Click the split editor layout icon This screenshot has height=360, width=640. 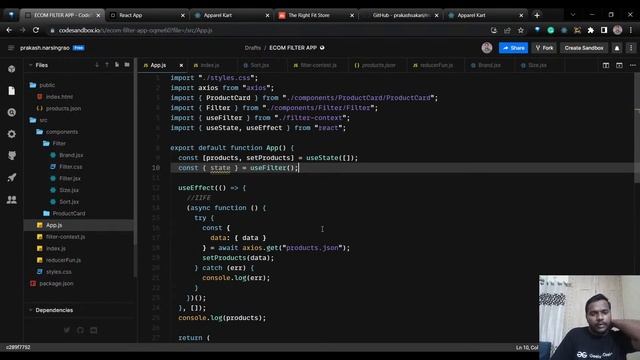(x=606, y=65)
